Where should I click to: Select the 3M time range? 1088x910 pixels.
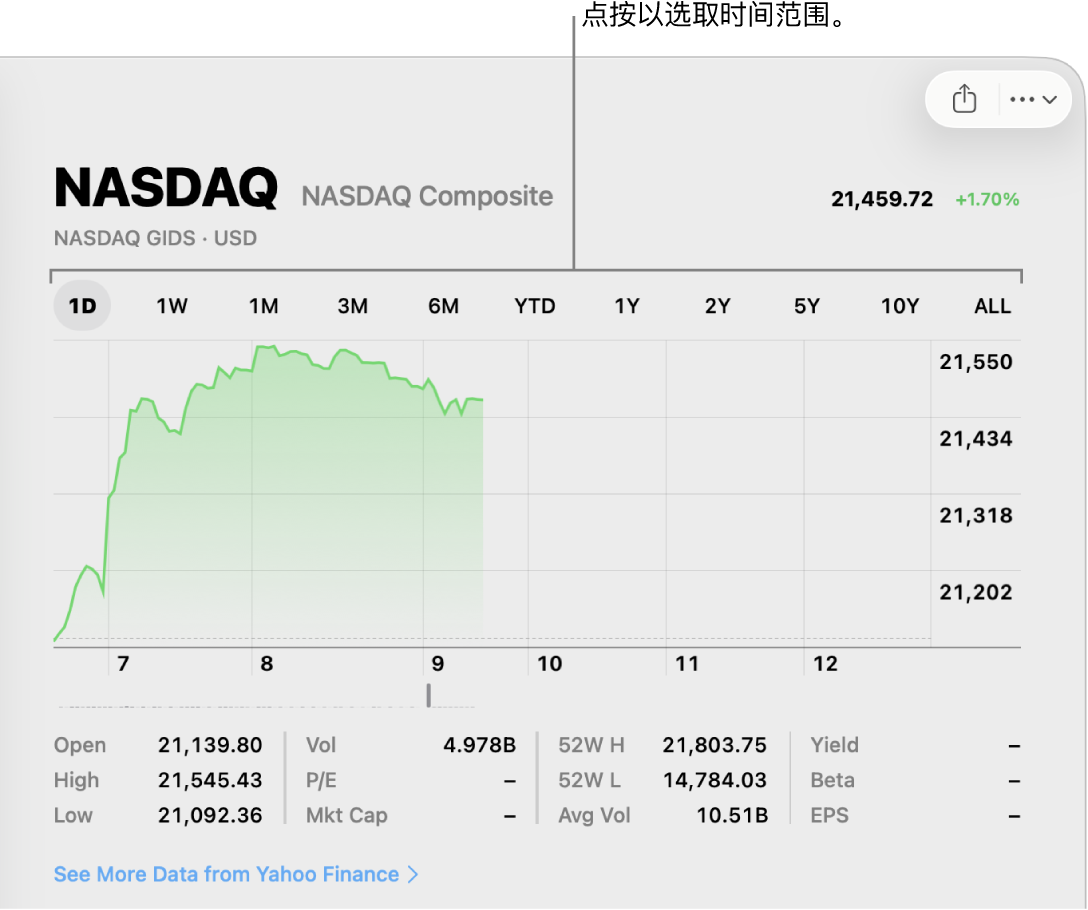(x=353, y=306)
